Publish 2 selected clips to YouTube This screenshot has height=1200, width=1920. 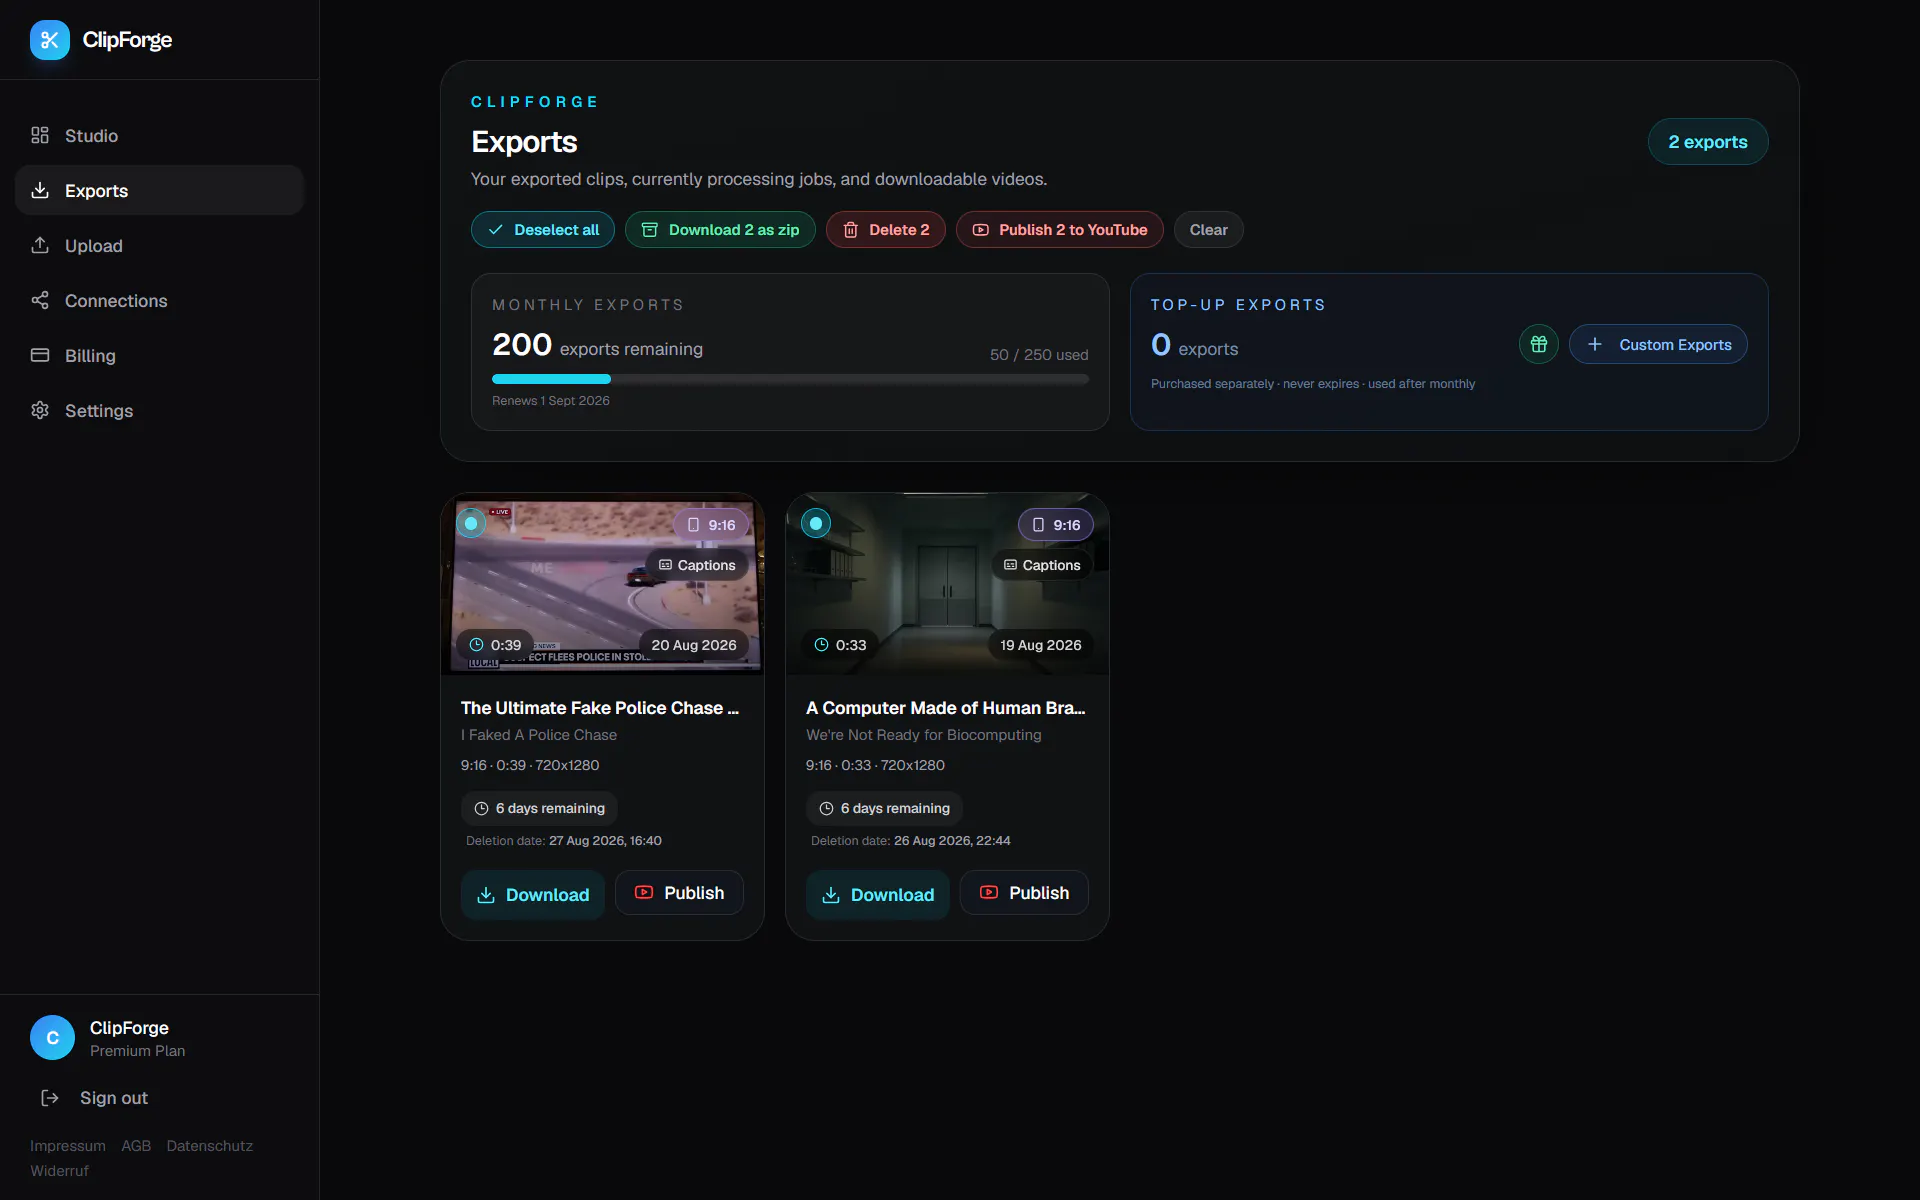(x=1060, y=230)
